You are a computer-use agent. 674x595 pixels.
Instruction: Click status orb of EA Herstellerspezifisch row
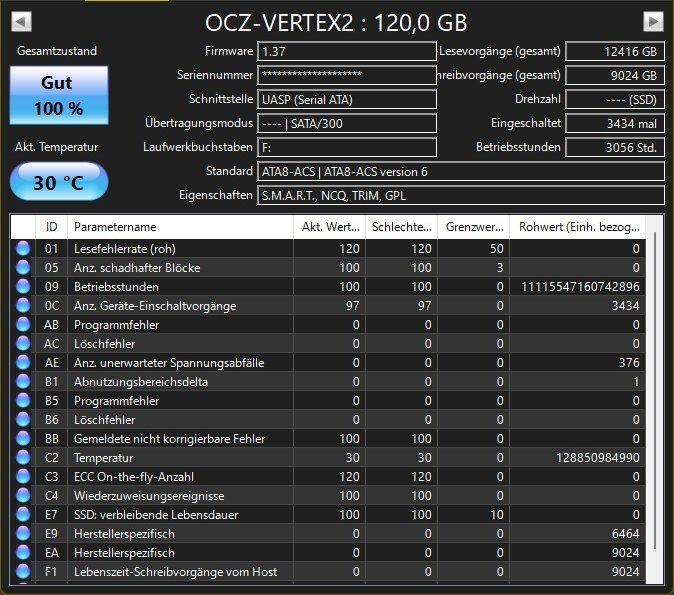(23, 552)
